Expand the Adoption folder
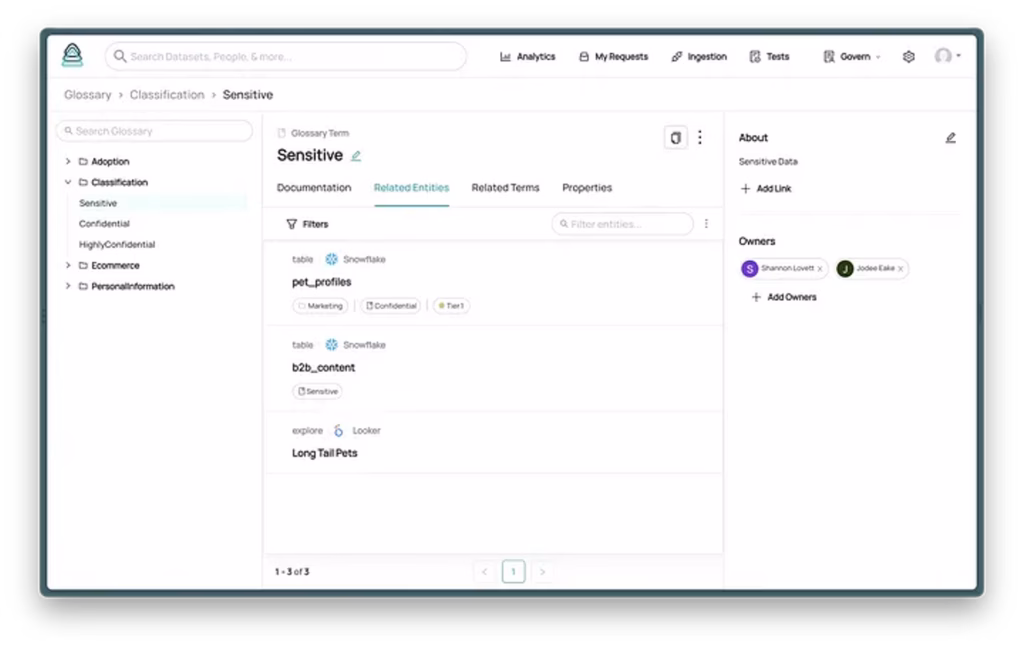The height and width of the screenshot is (650, 1024). coord(68,162)
